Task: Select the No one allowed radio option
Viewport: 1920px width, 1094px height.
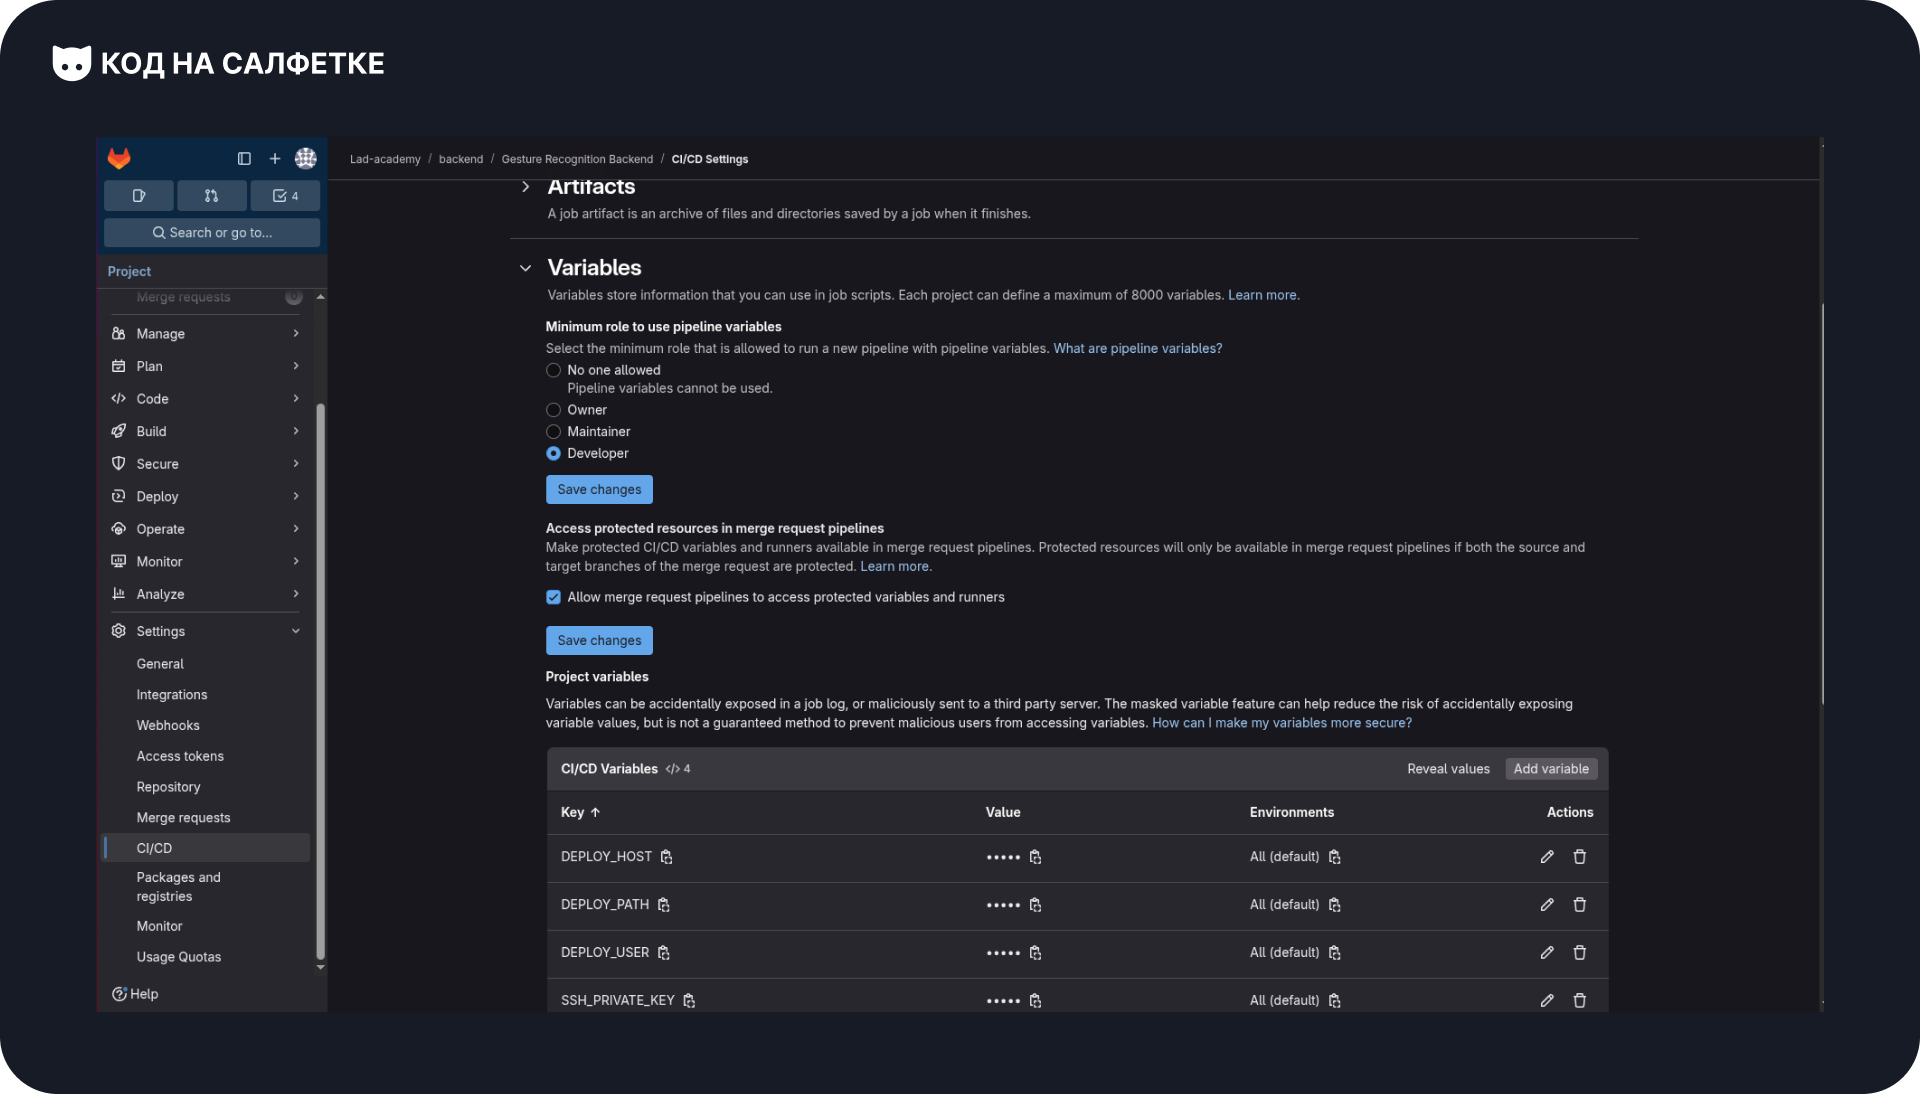Action: tap(553, 370)
